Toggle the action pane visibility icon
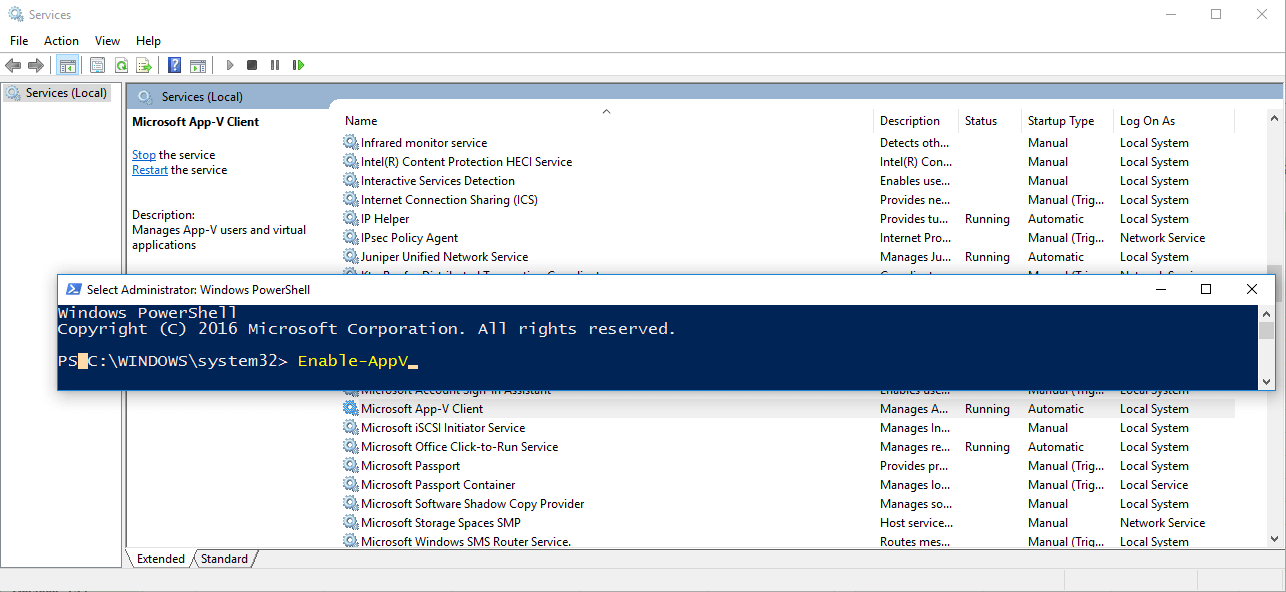The width and height of the screenshot is (1286, 592). (197, 65)
